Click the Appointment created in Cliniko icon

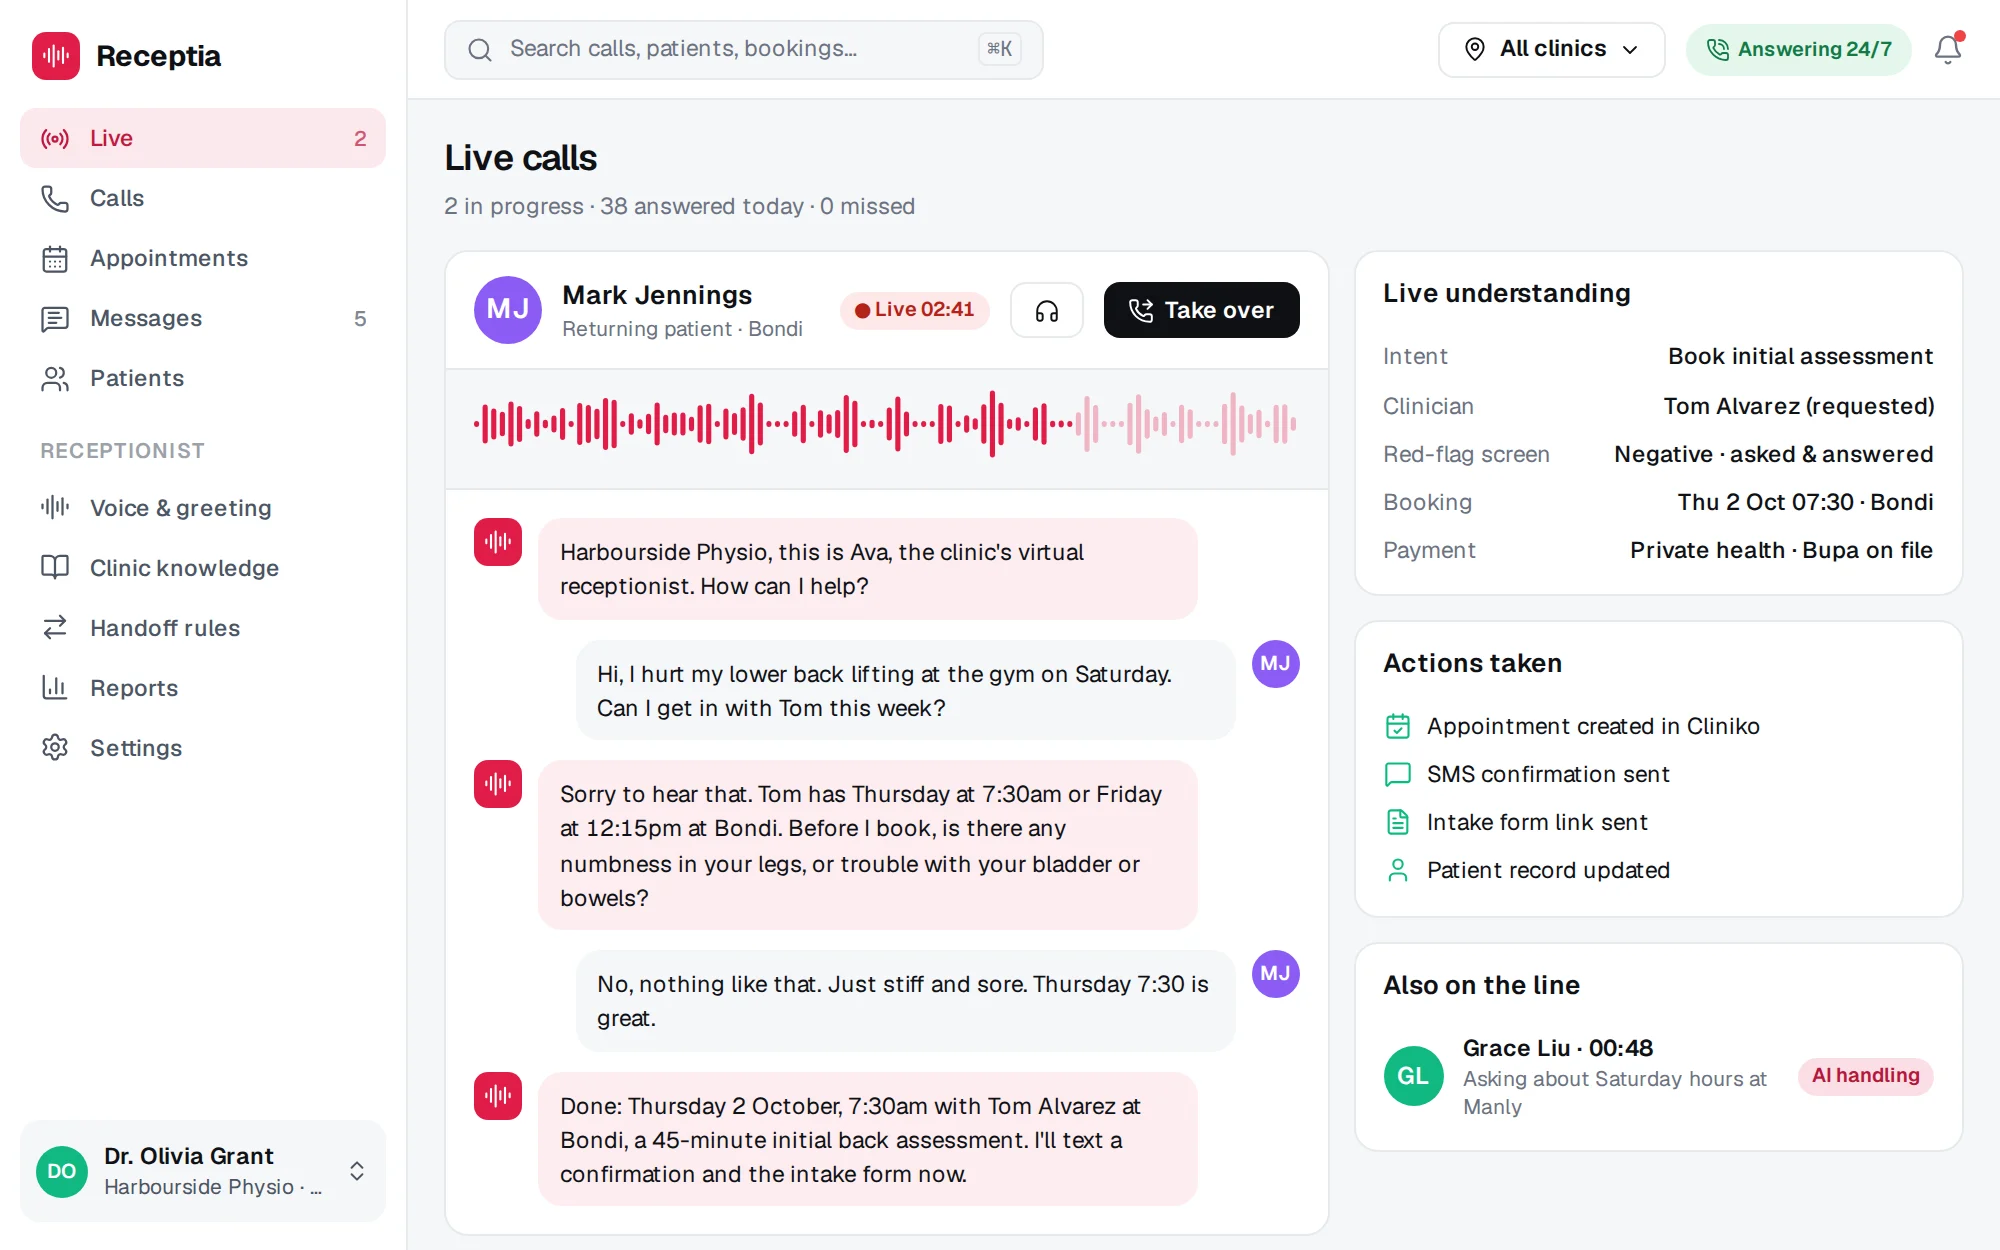[1398, 726]
